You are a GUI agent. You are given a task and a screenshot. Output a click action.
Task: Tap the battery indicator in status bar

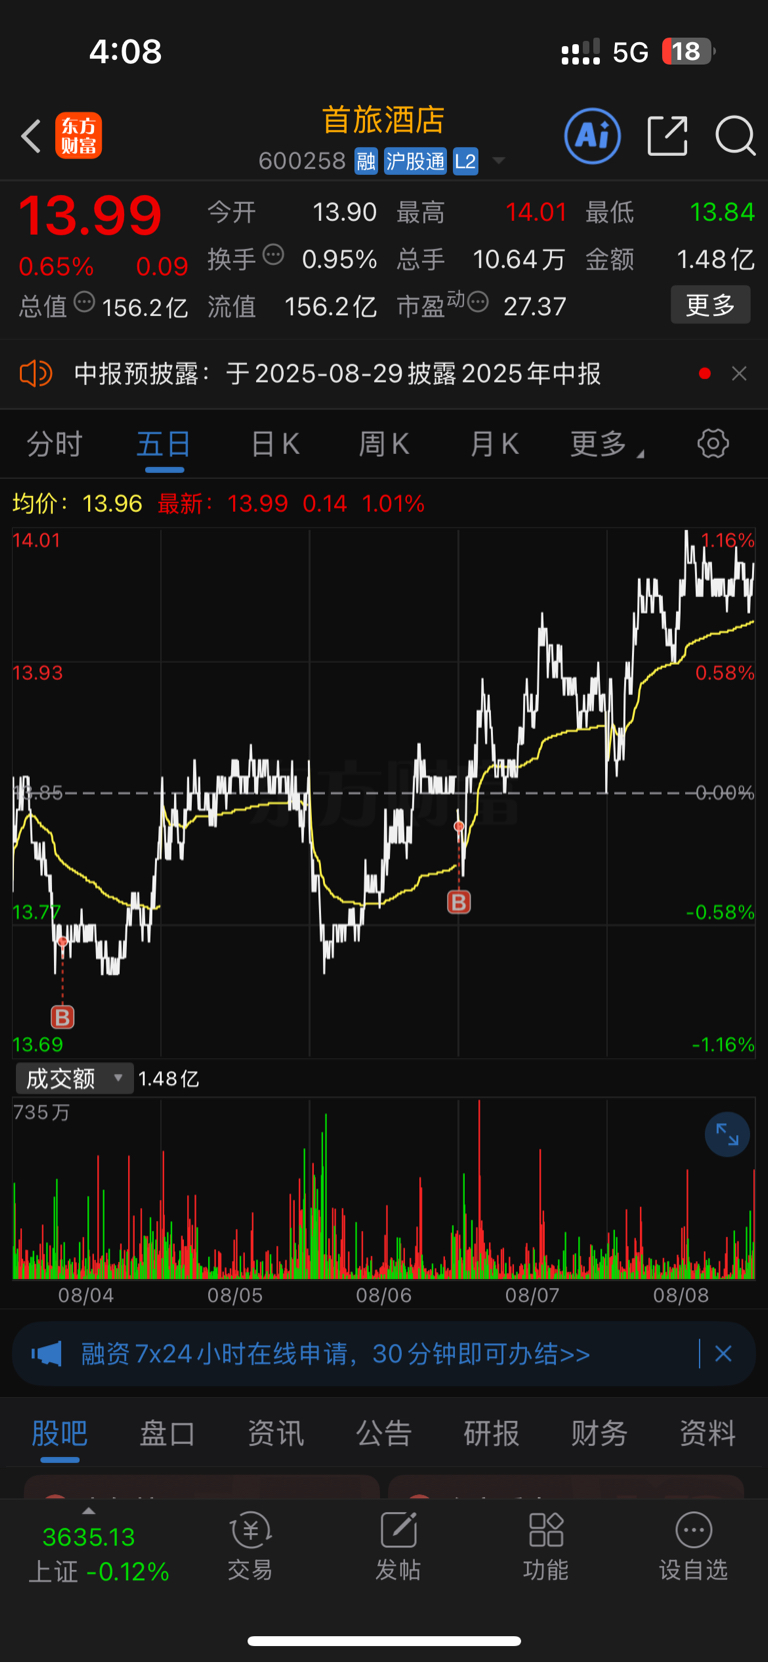point(689,51)
